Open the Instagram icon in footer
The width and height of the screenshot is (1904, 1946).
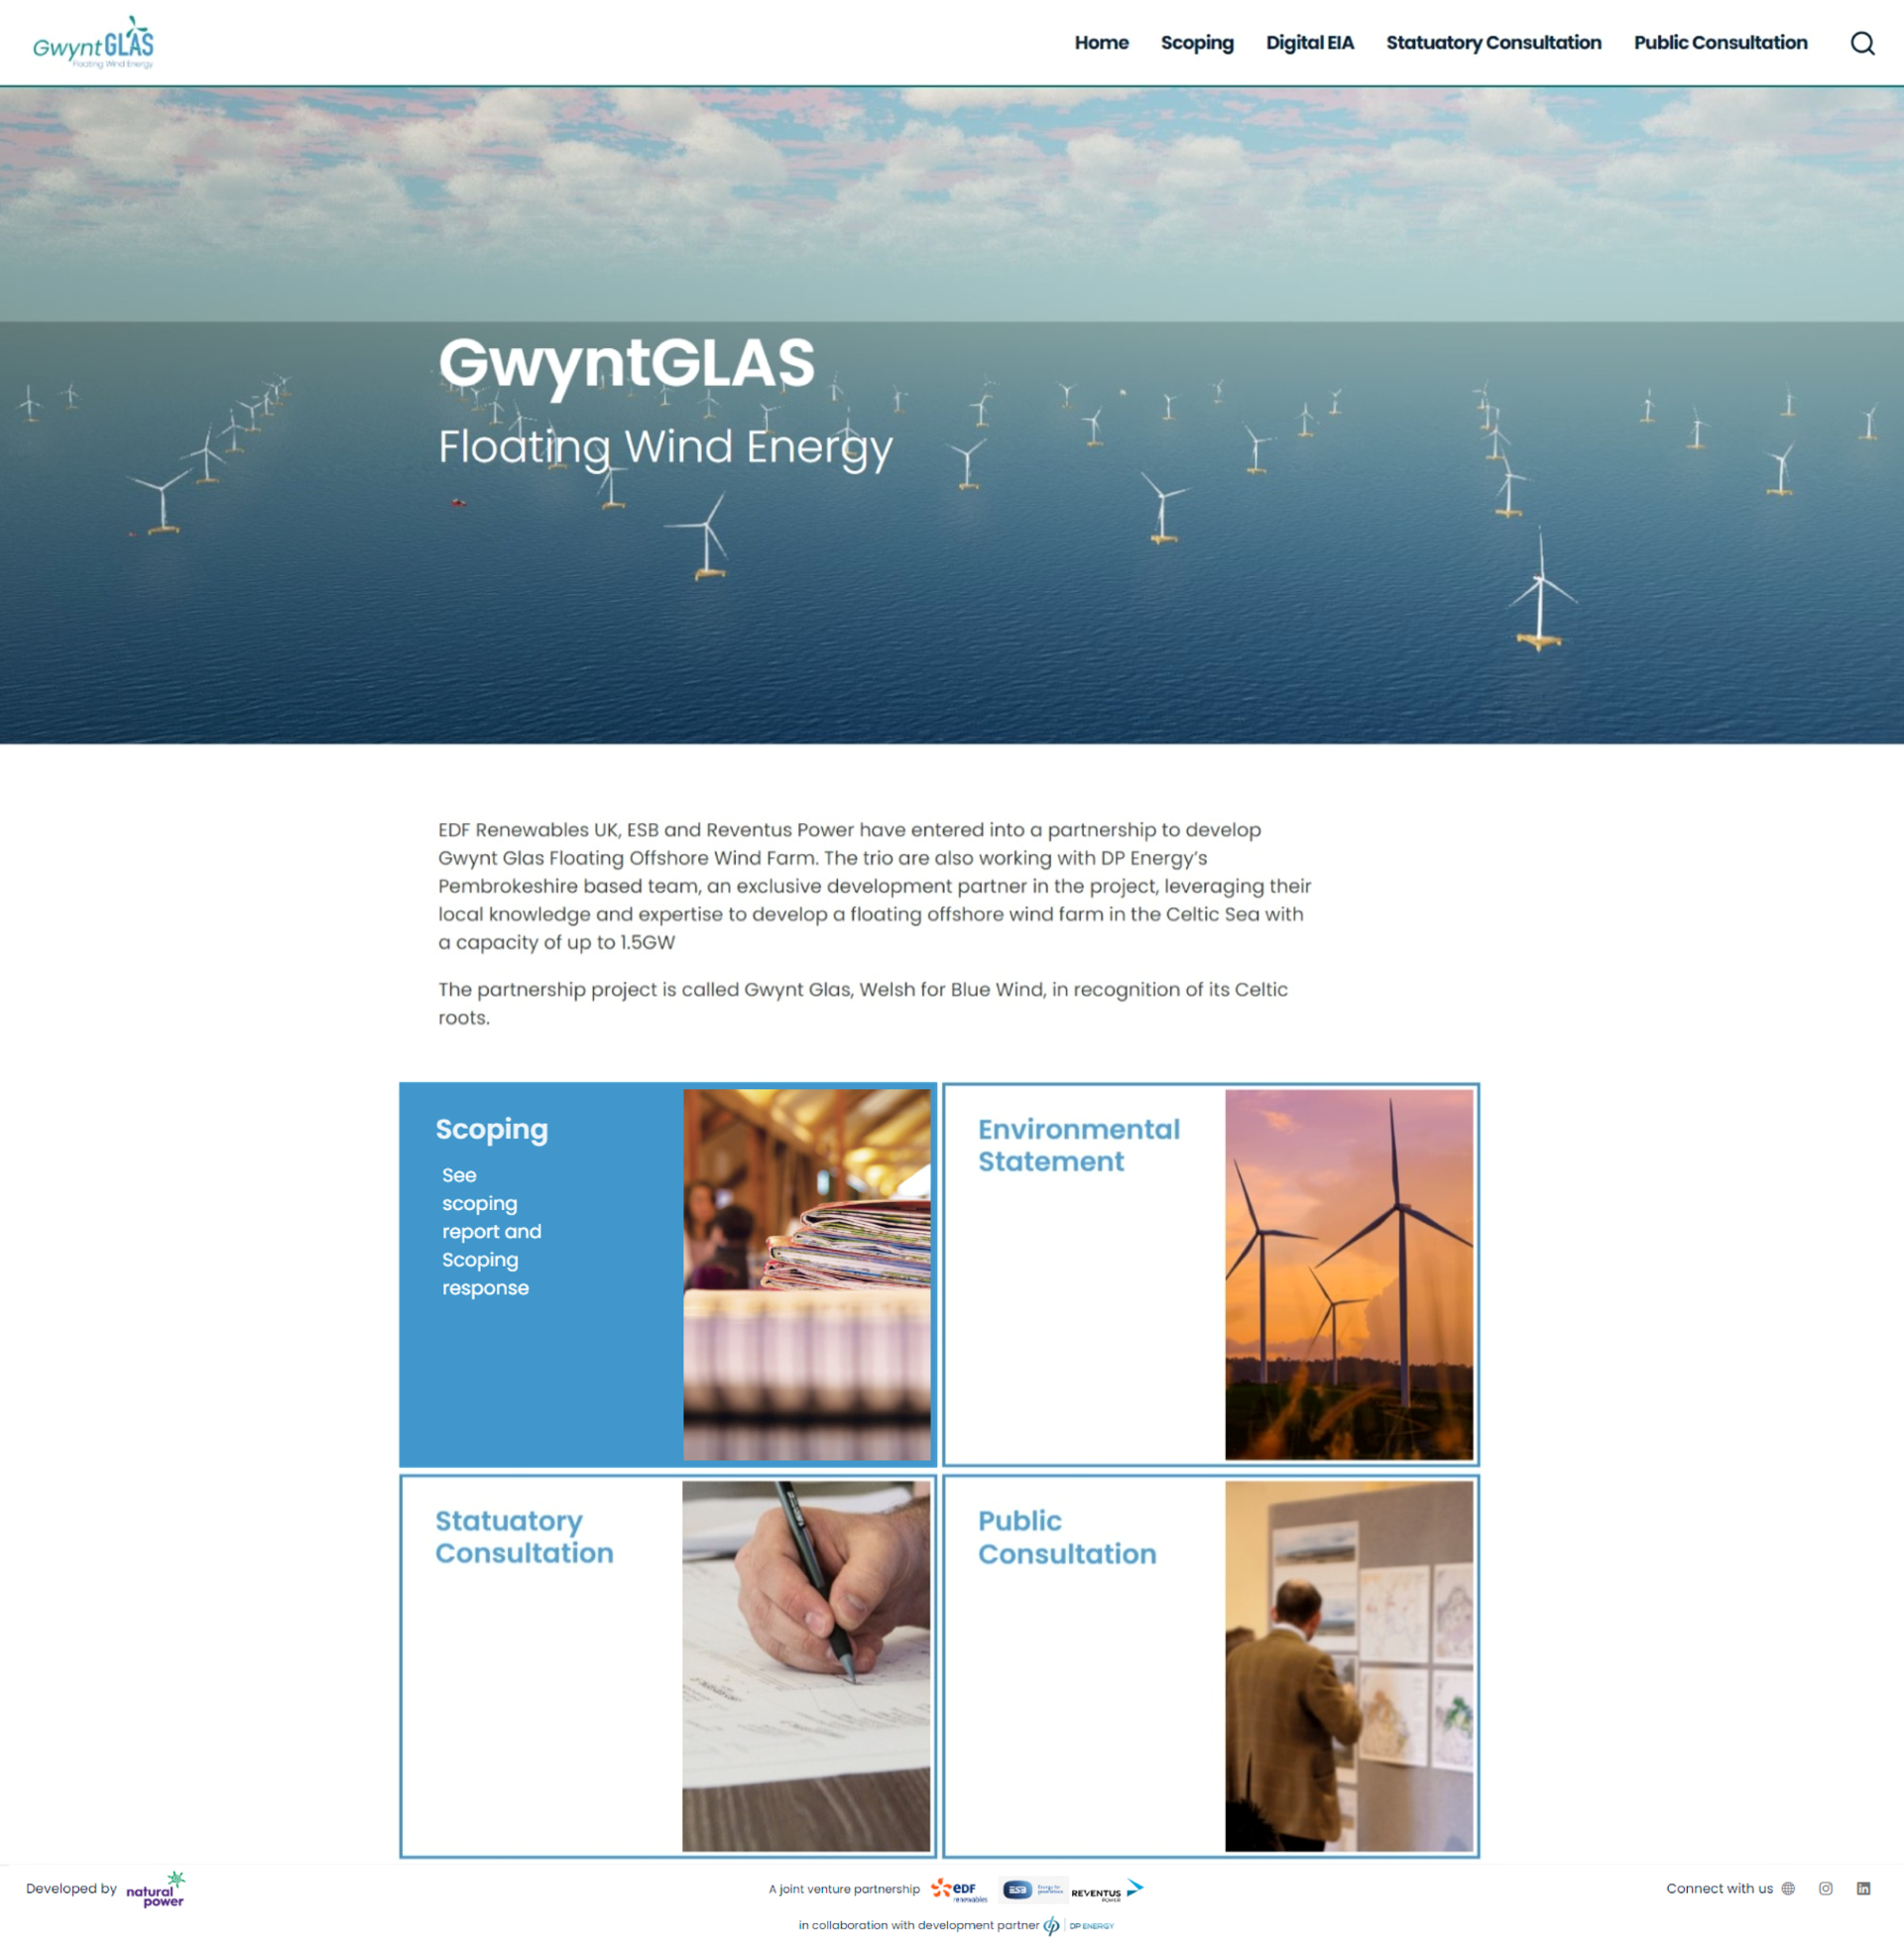coord(1825,1888)
